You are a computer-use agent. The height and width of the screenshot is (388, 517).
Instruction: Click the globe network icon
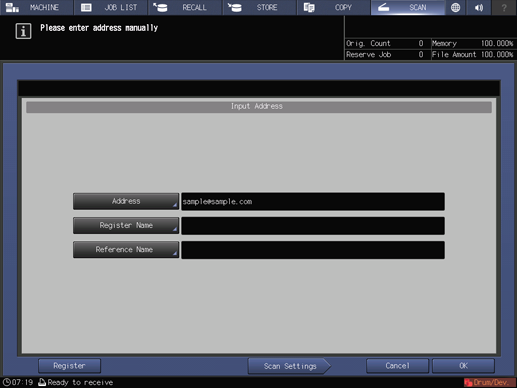(455, 7)
